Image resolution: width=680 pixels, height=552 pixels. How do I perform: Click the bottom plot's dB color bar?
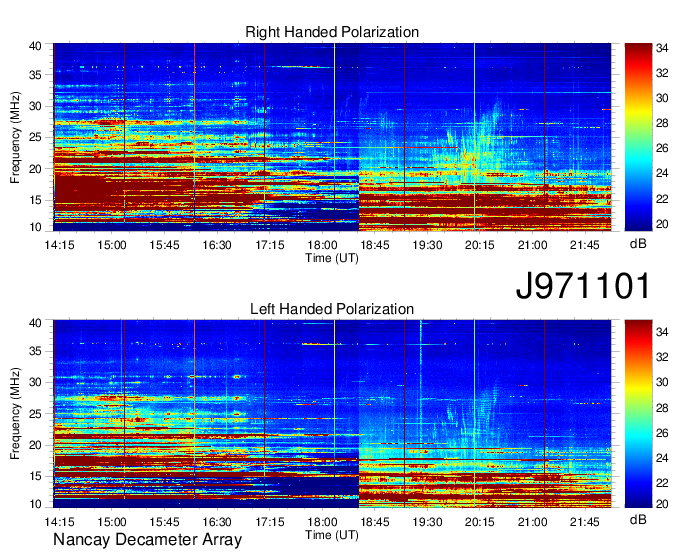[638, 414]
